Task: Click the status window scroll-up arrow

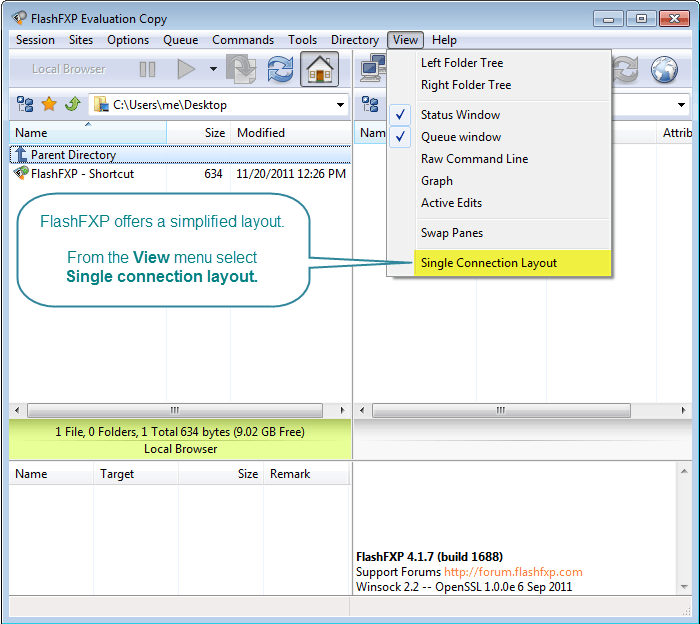Action: point(684,471)
